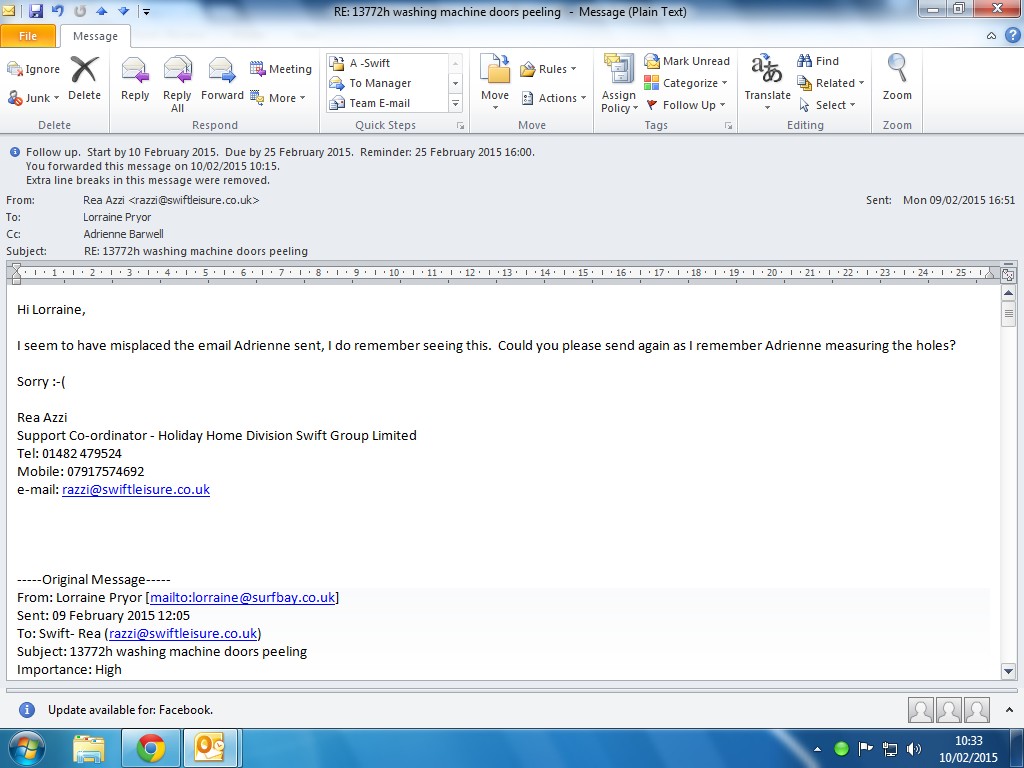Switch to Outlook taskbar button
The image size is (1024, 768).
pos(210,748)
